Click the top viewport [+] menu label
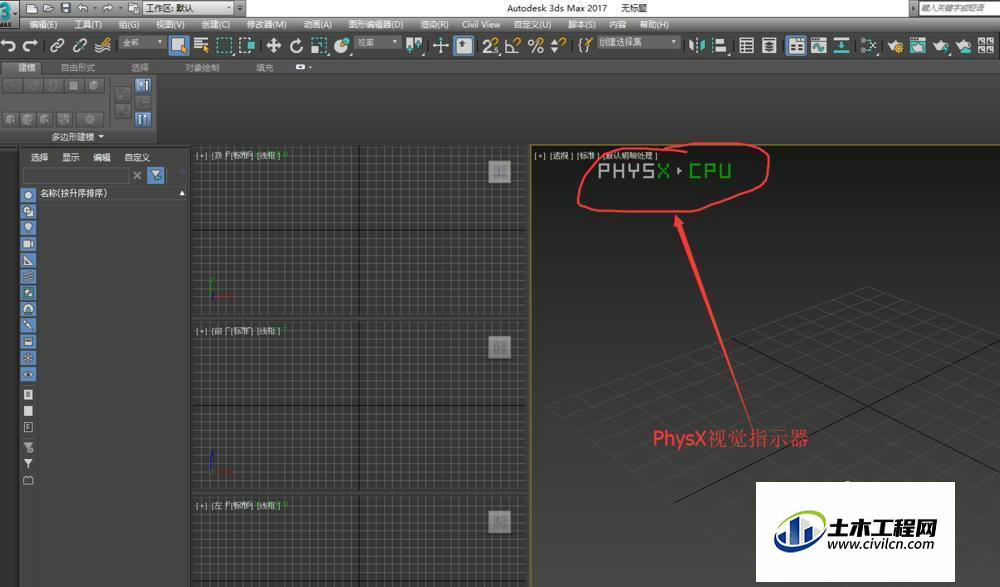This screenshot has width=1000, height=587. [201, 155]
